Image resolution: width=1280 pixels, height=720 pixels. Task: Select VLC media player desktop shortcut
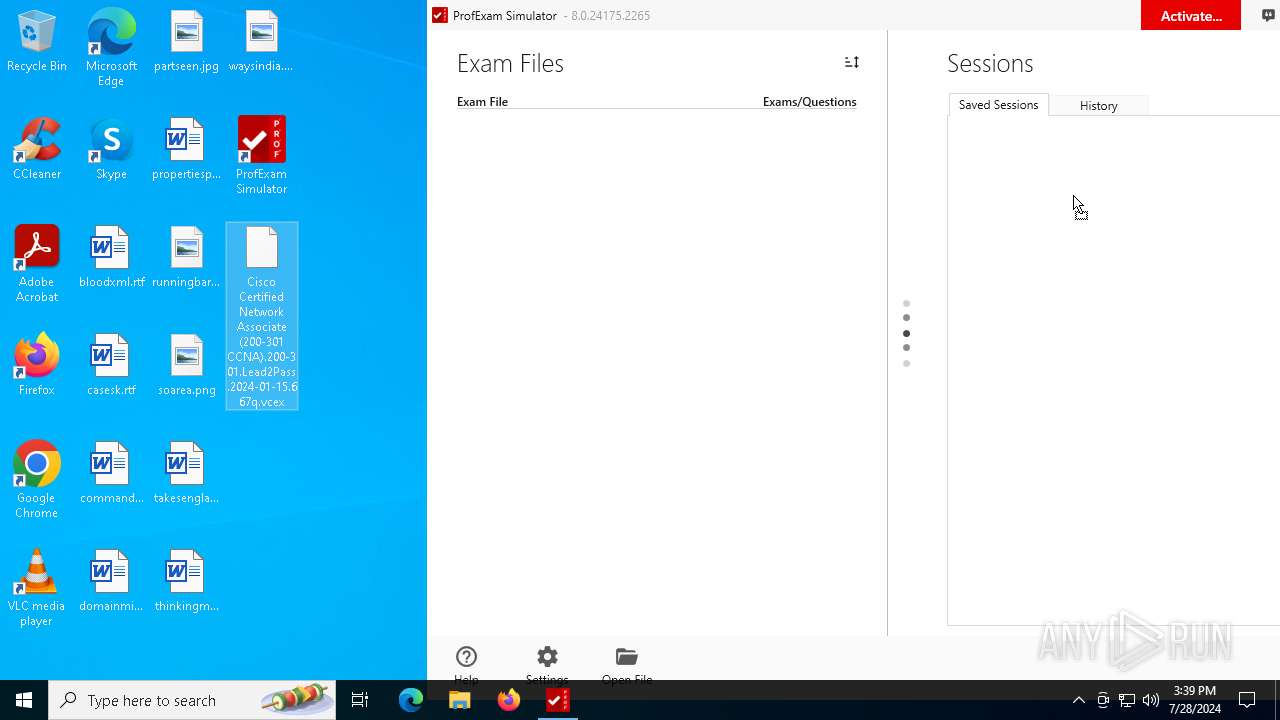[x=37, y=588]
